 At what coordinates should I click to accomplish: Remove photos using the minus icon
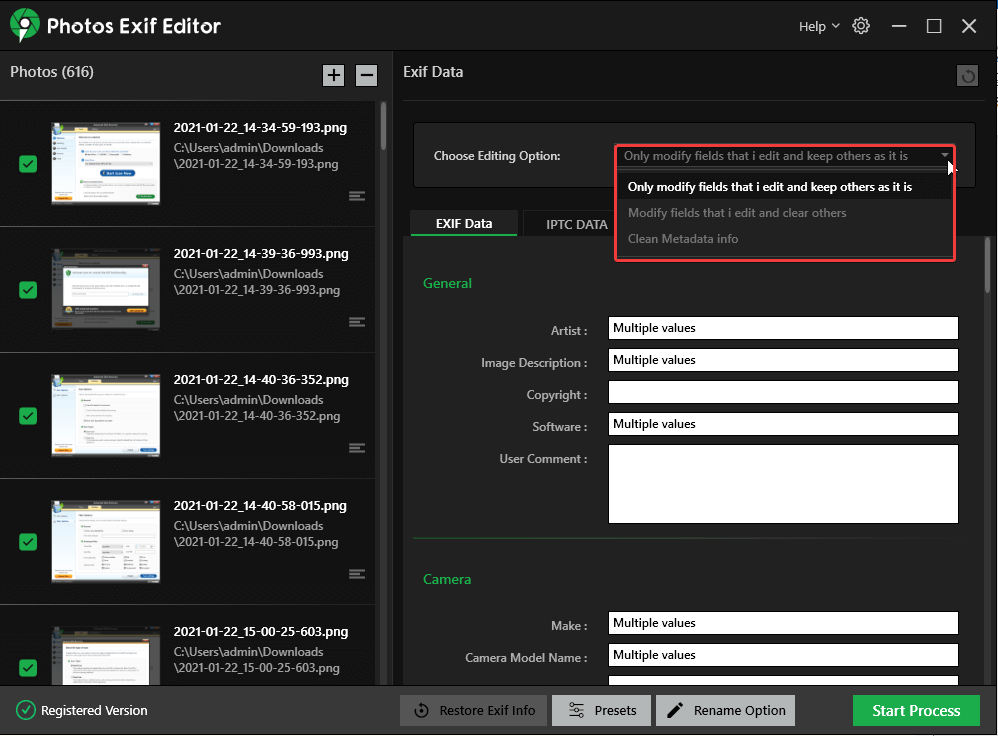366,75
